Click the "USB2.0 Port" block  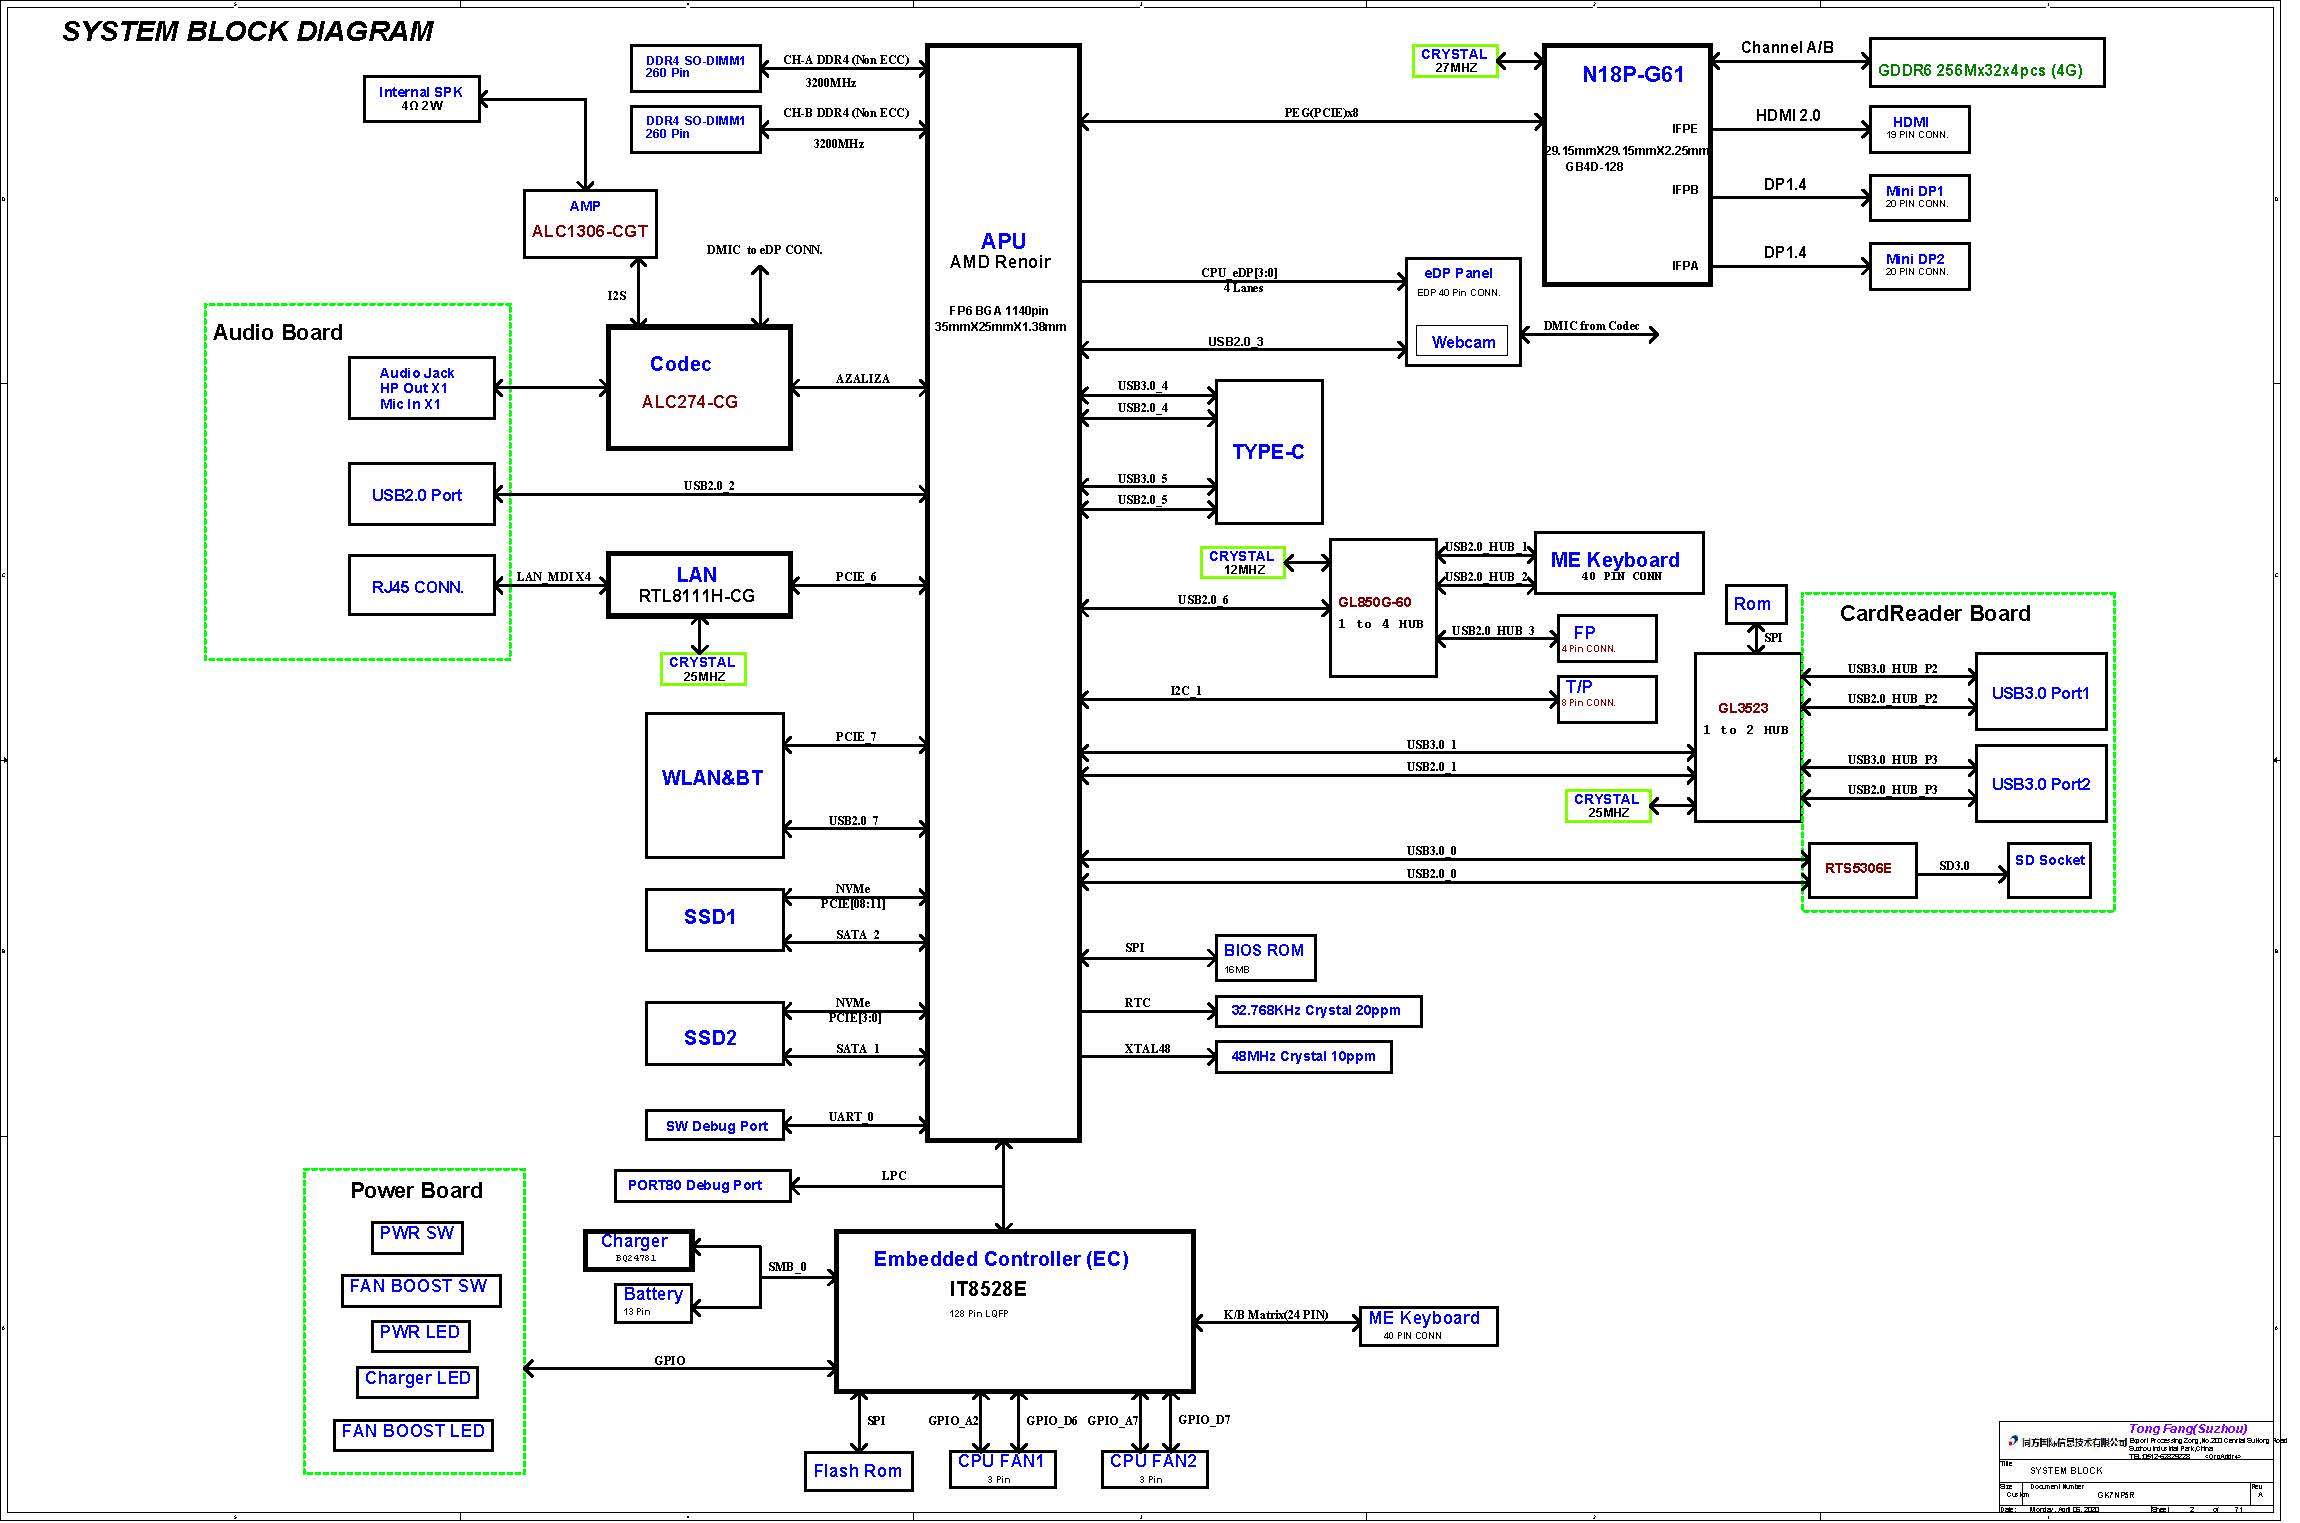[x=422, y=494]
